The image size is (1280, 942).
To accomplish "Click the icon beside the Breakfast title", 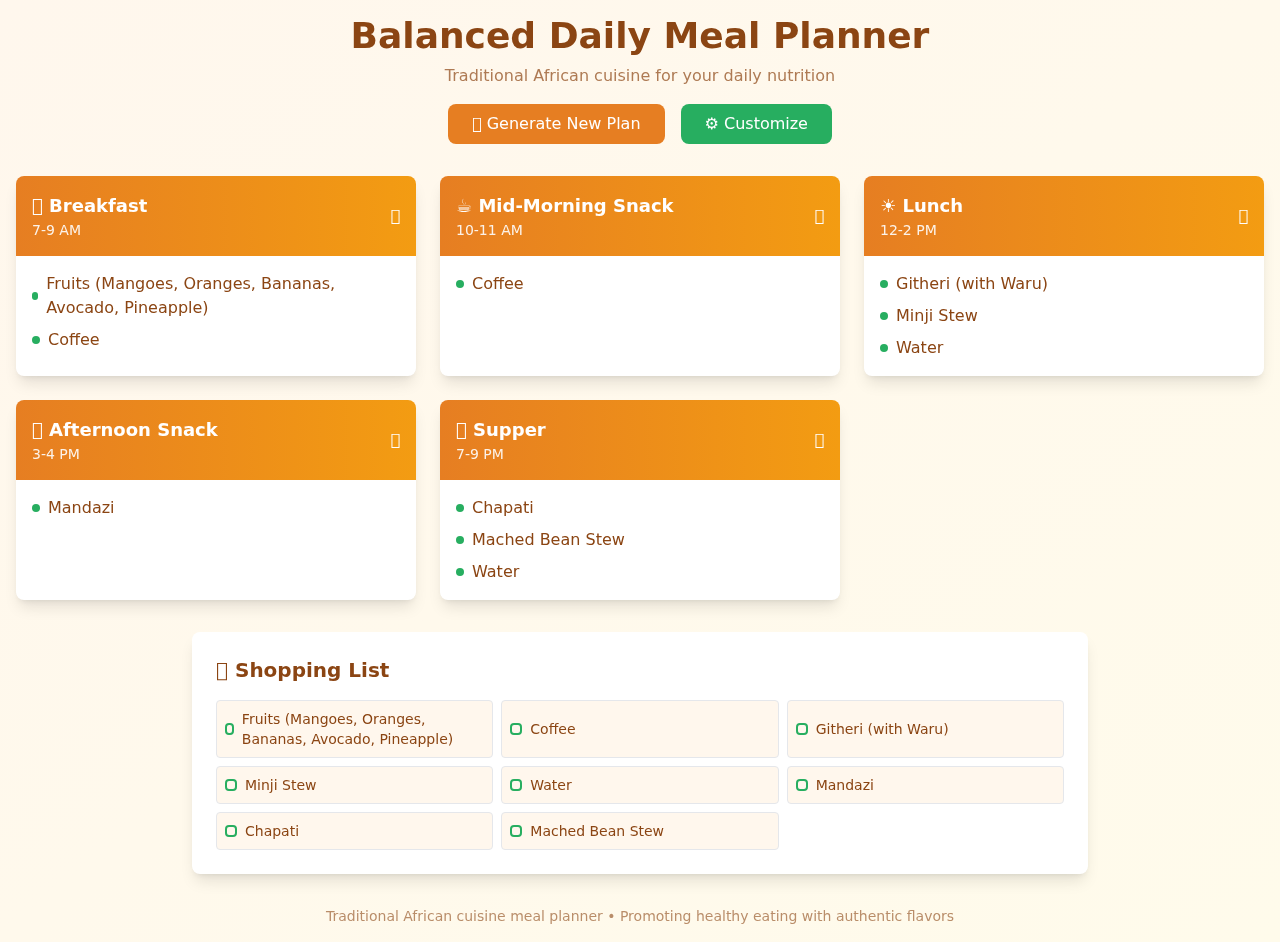I will (x=37, y=205).
